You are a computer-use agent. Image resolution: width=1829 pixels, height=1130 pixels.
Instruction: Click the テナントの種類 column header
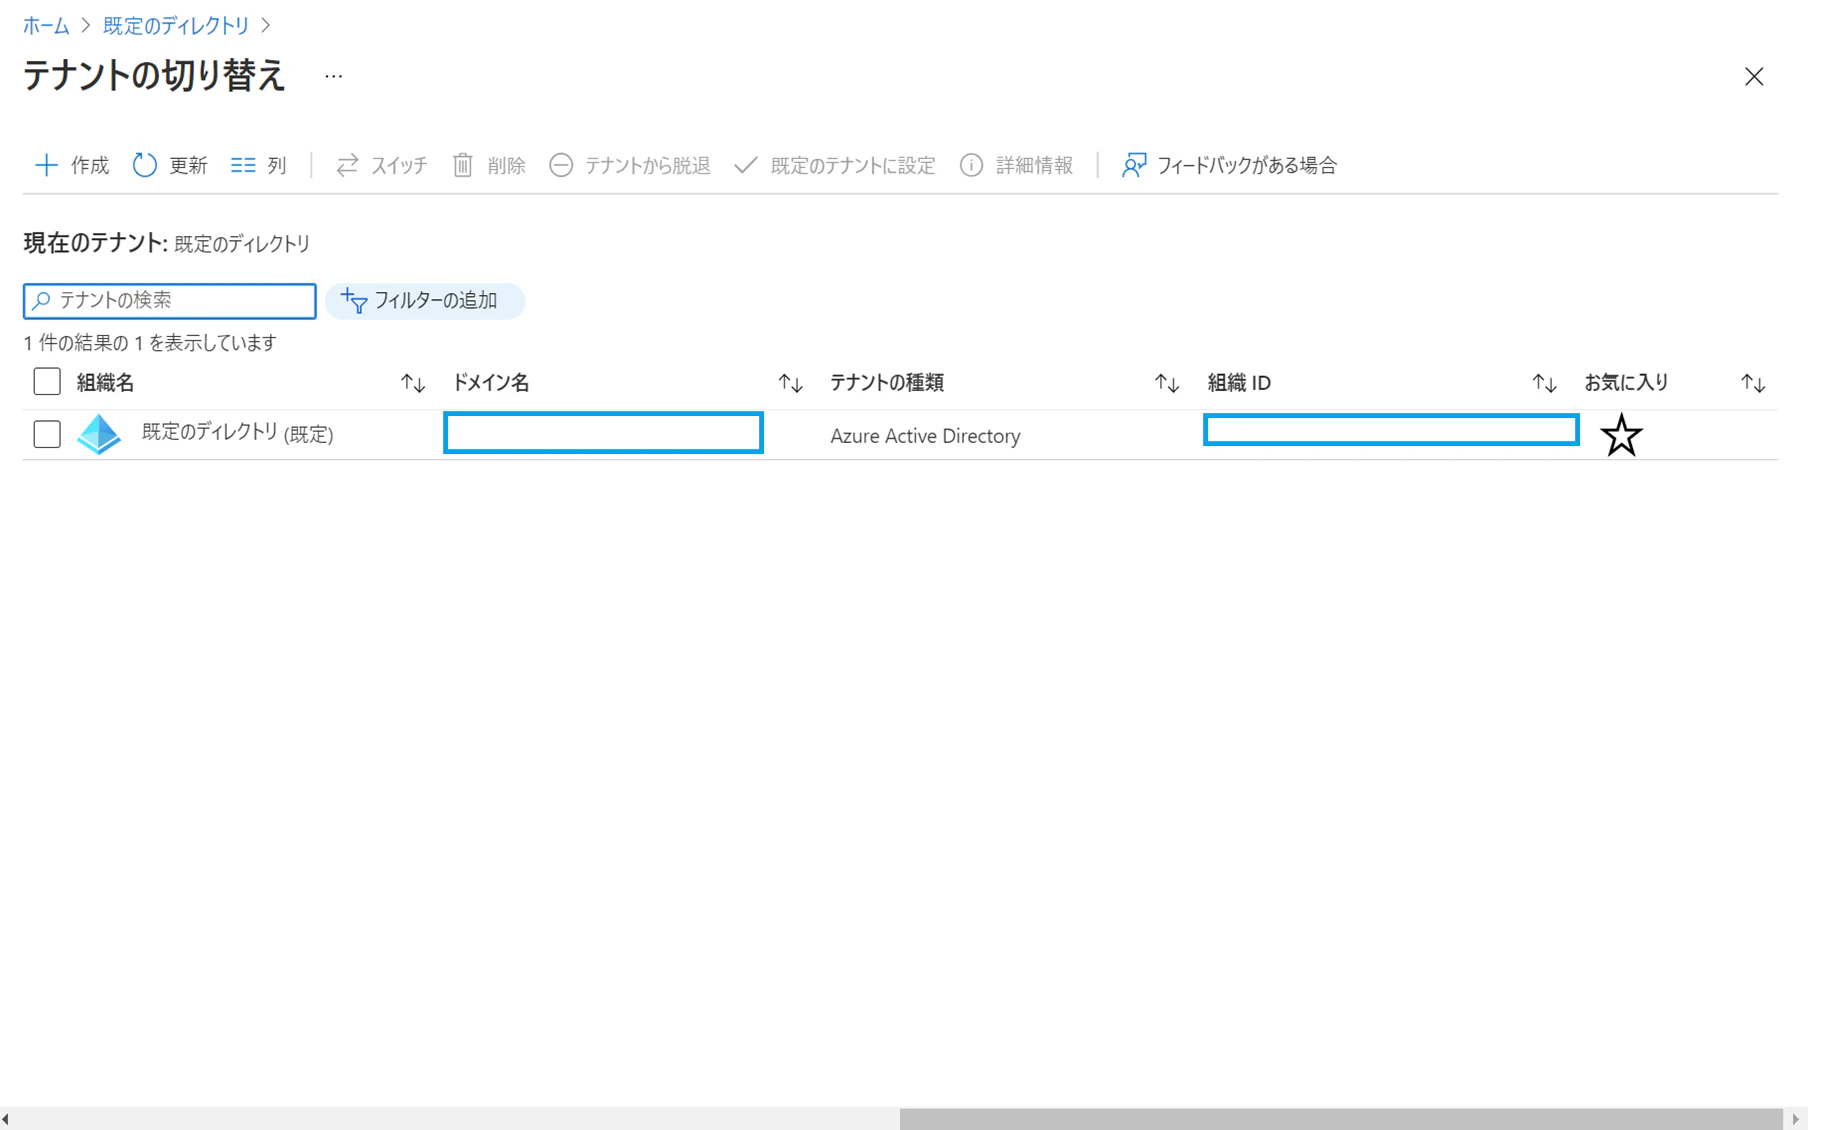(x=887, y=383)
